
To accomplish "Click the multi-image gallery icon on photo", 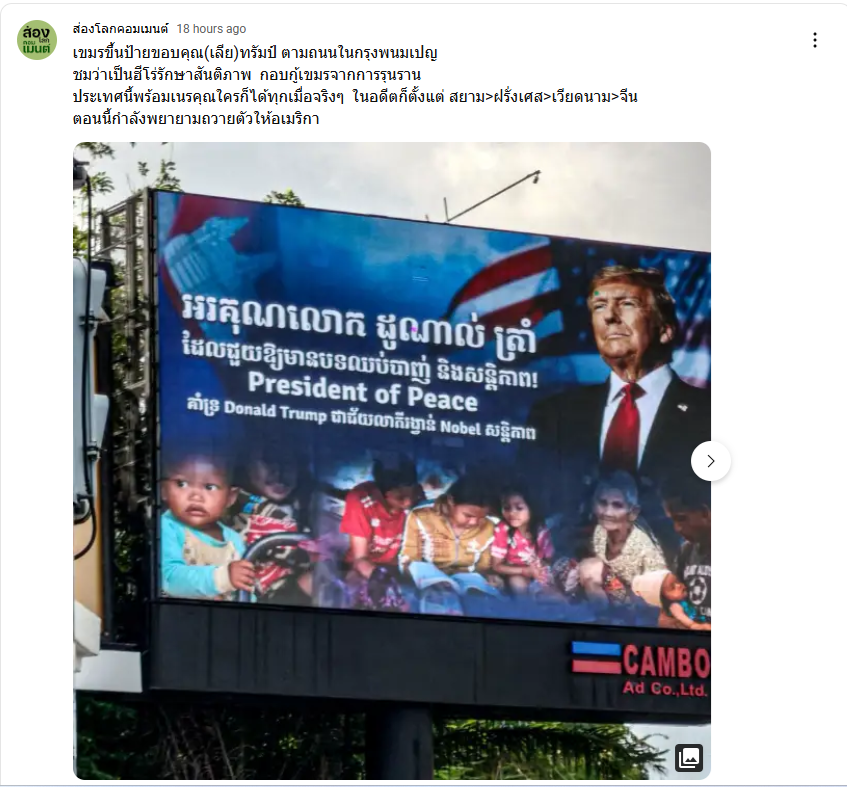I will 689,757.
